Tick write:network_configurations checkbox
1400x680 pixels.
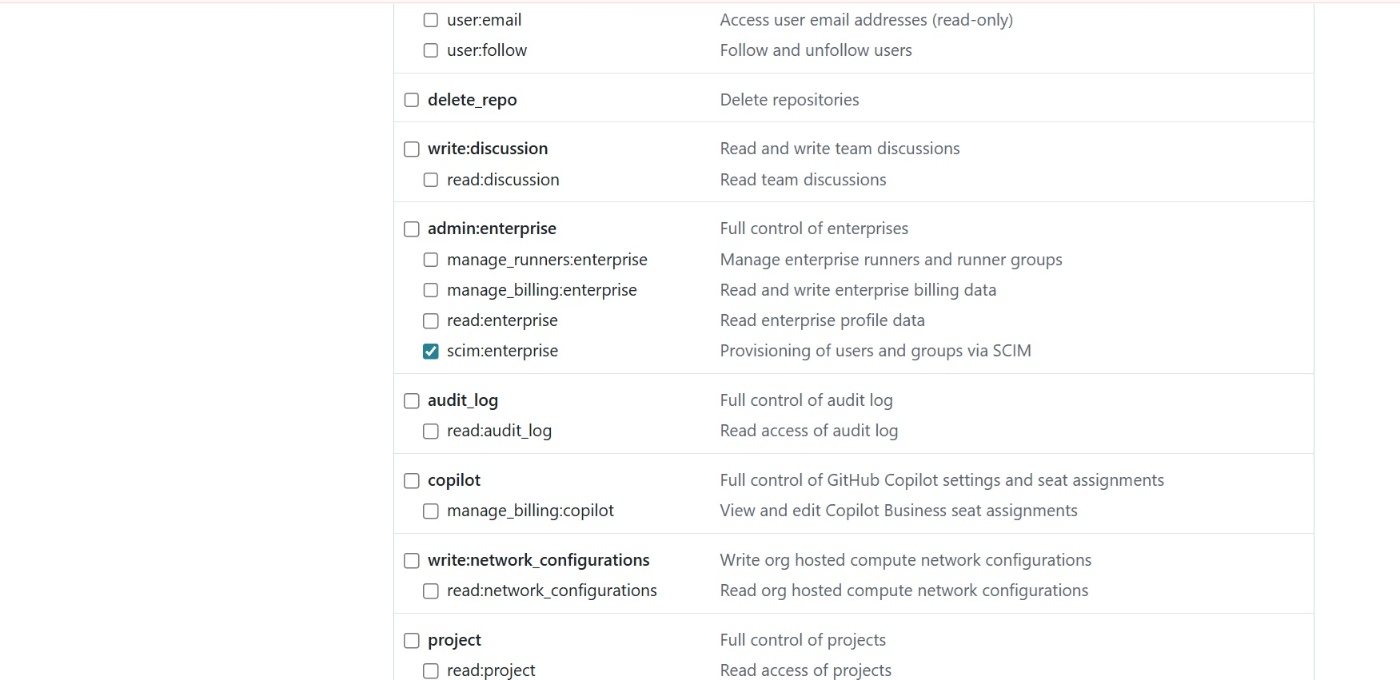412,561
